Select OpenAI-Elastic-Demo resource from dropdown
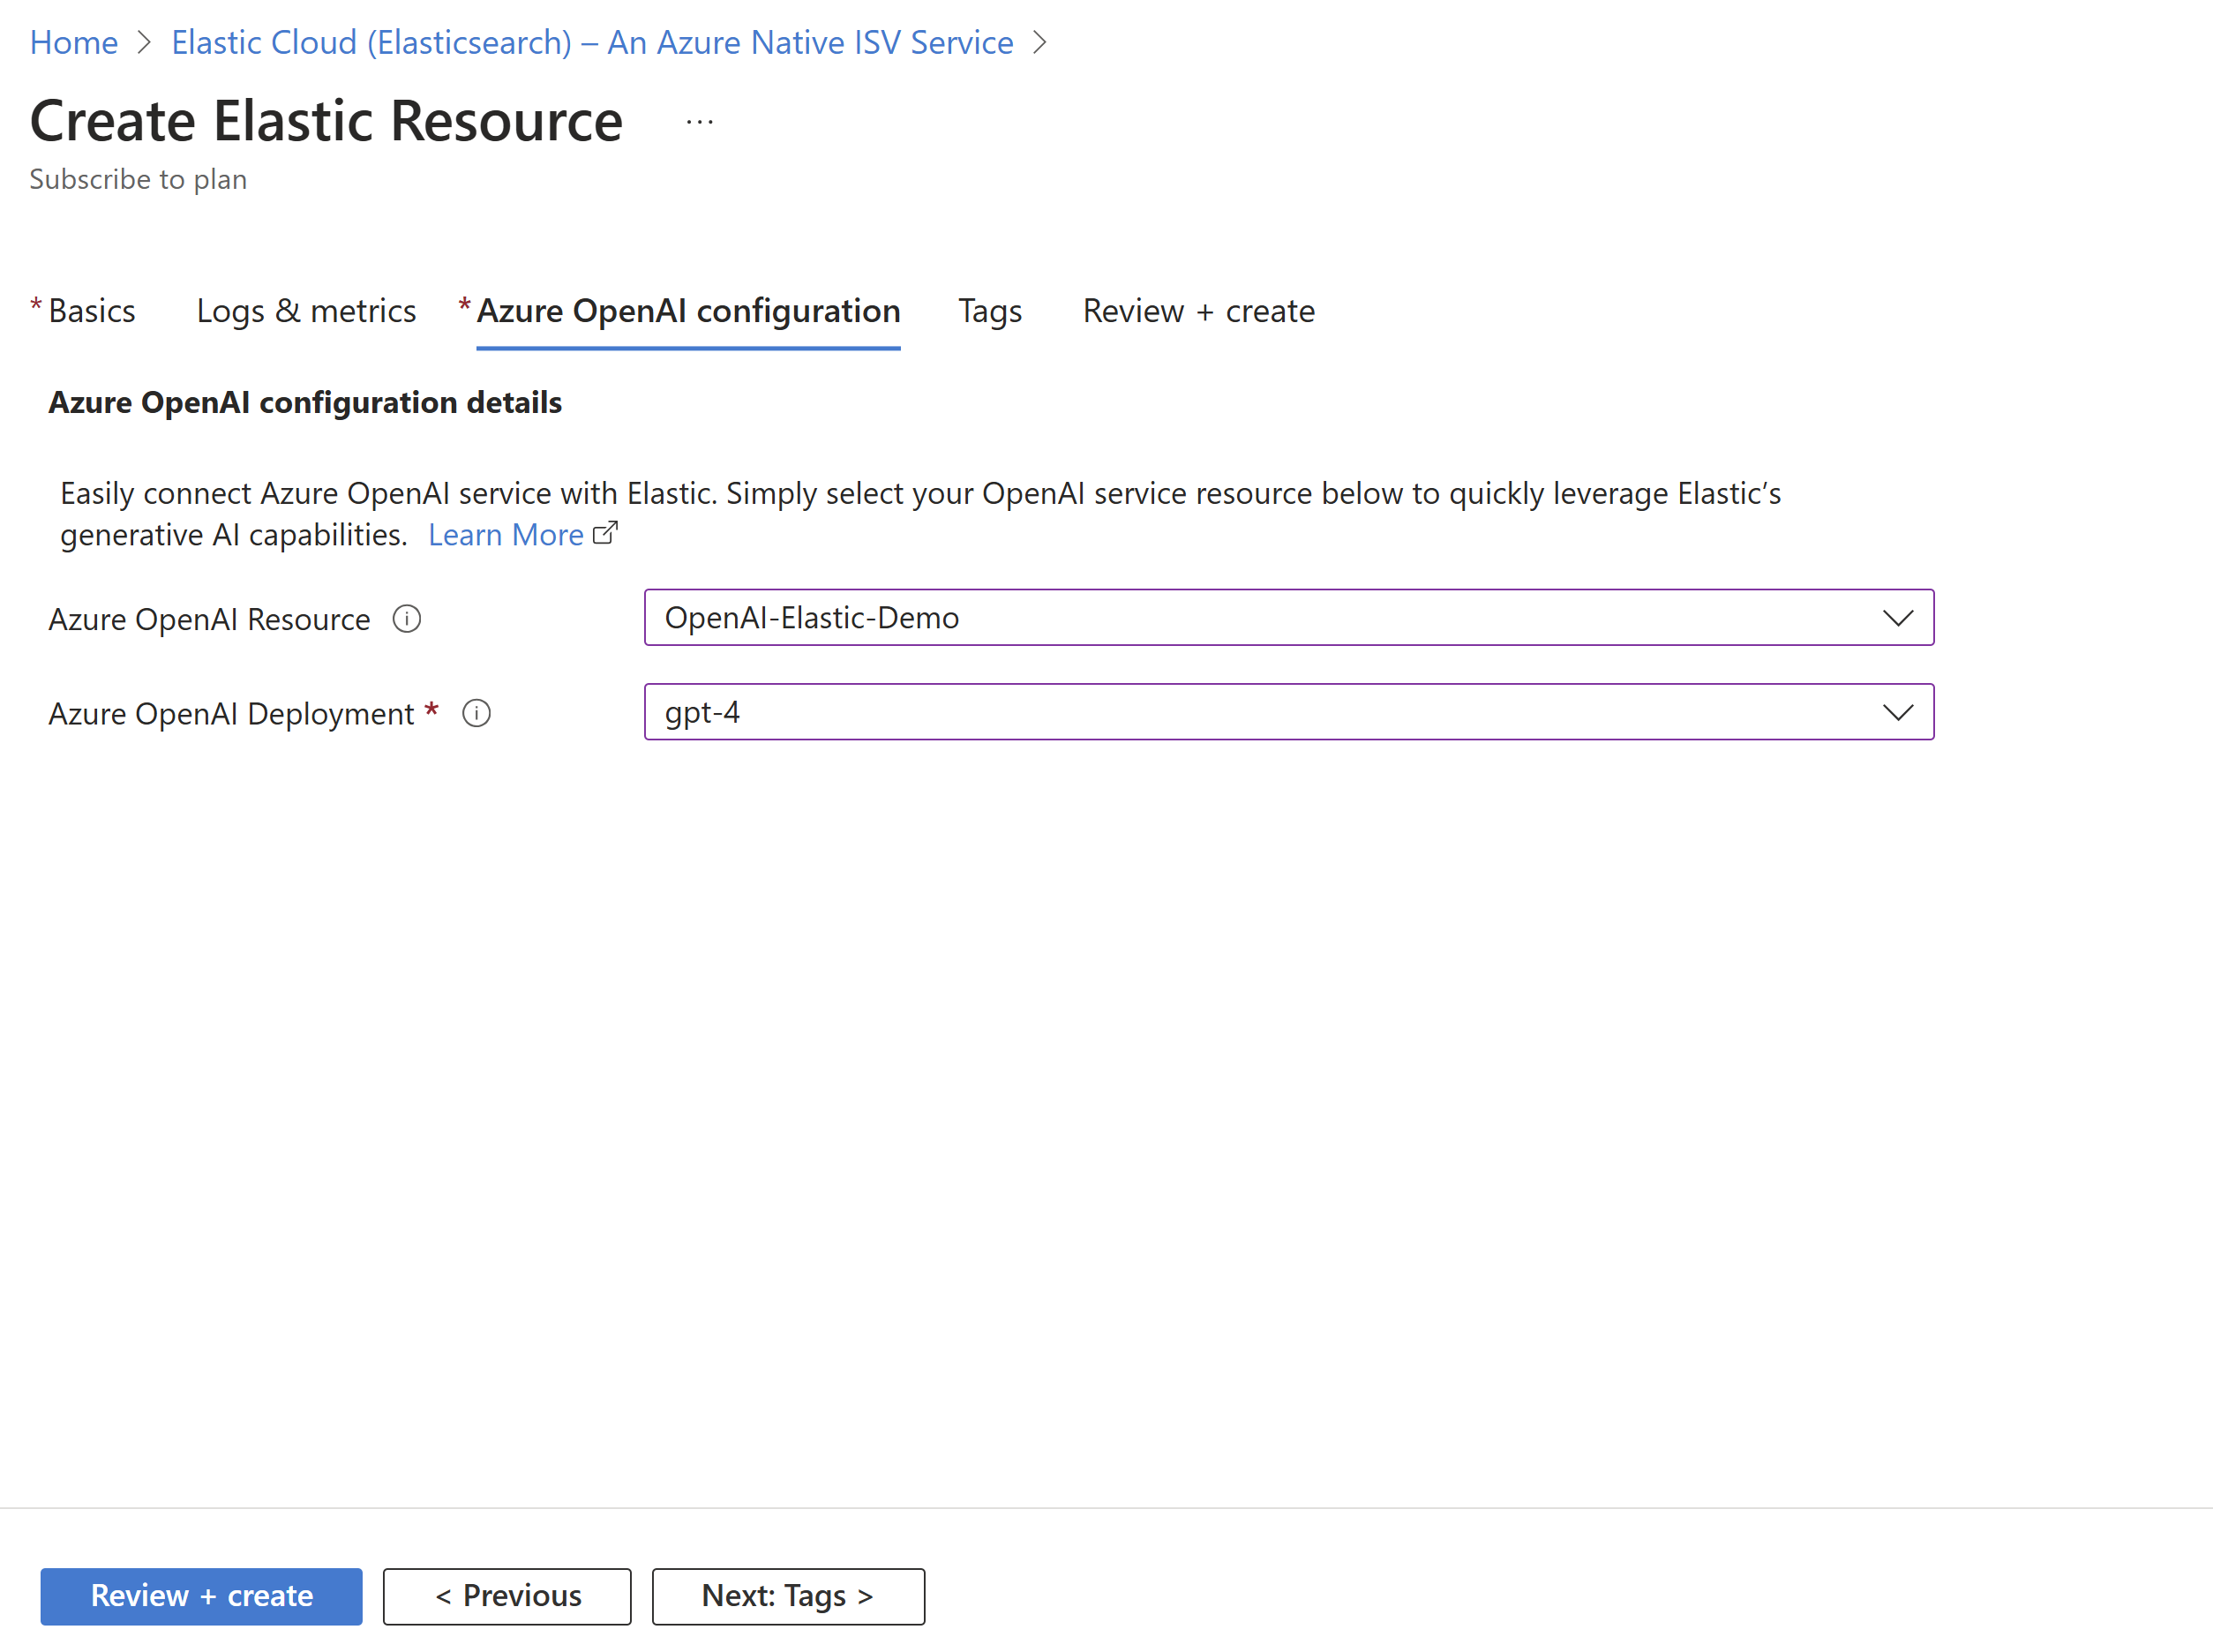Image resolution: width=2213 pixels, height=1652 pixels. click(x=1287, y=616)
